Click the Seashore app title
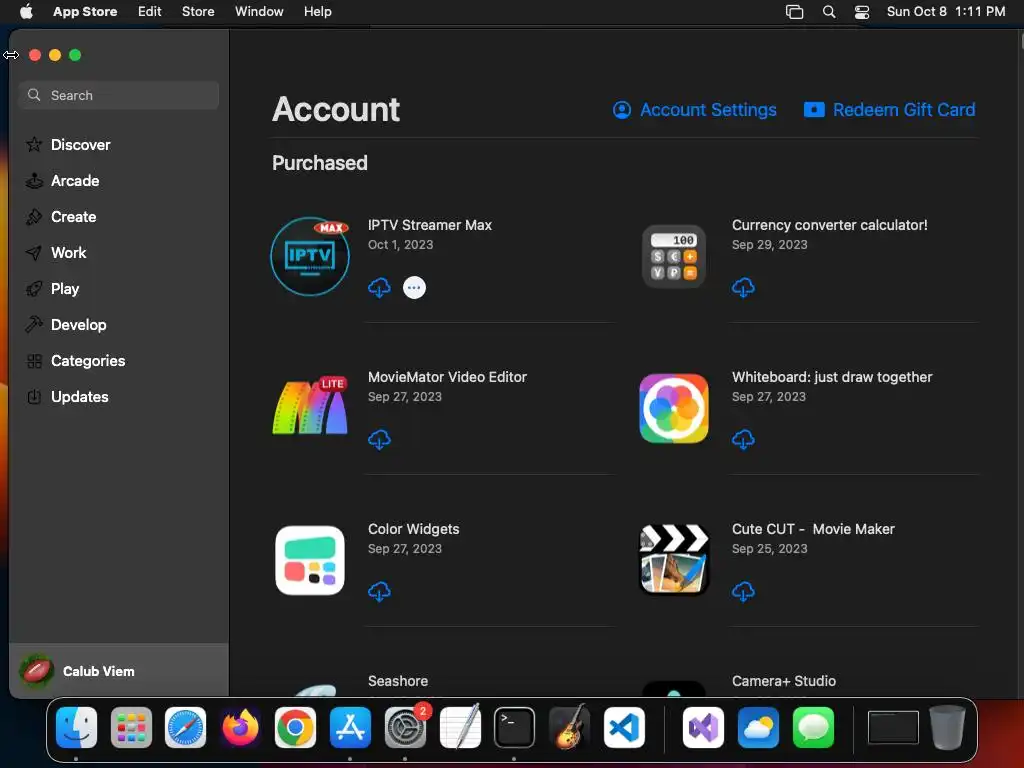The image size is (1024, 768). pos(398,681)
